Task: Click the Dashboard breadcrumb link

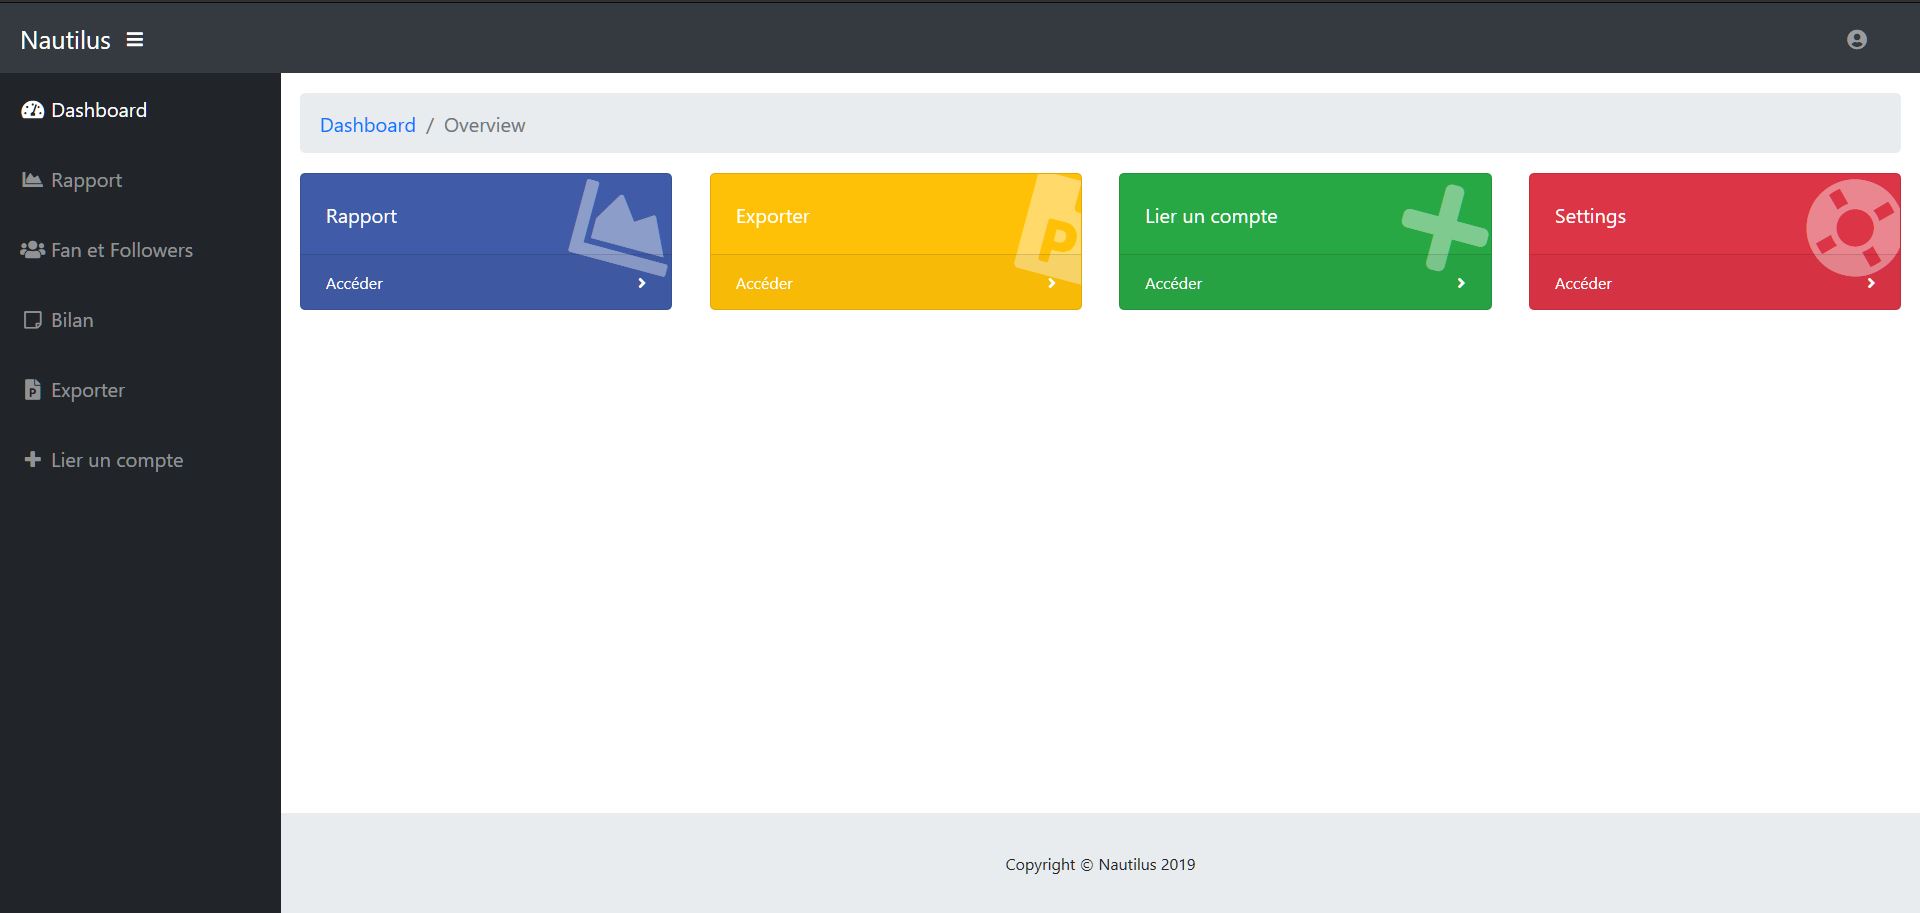Action: [x=367, y=125]
